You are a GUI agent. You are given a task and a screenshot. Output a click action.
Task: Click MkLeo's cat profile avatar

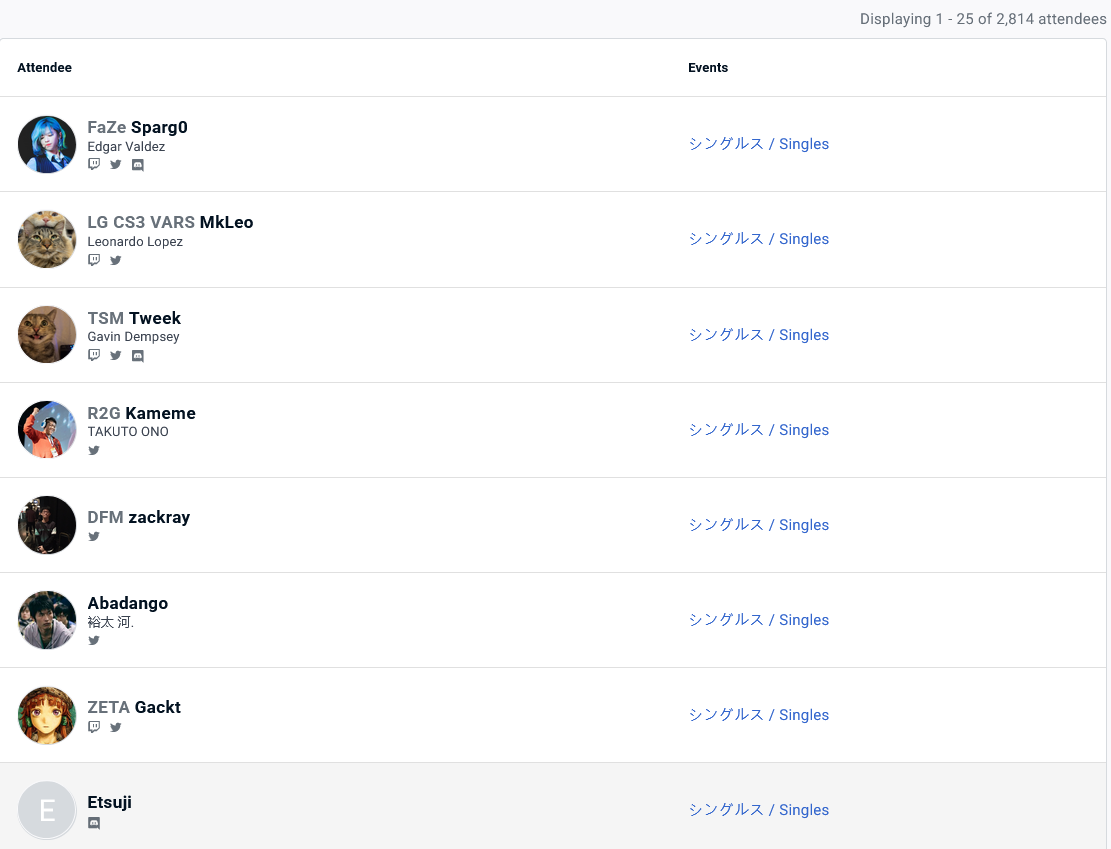47,240
